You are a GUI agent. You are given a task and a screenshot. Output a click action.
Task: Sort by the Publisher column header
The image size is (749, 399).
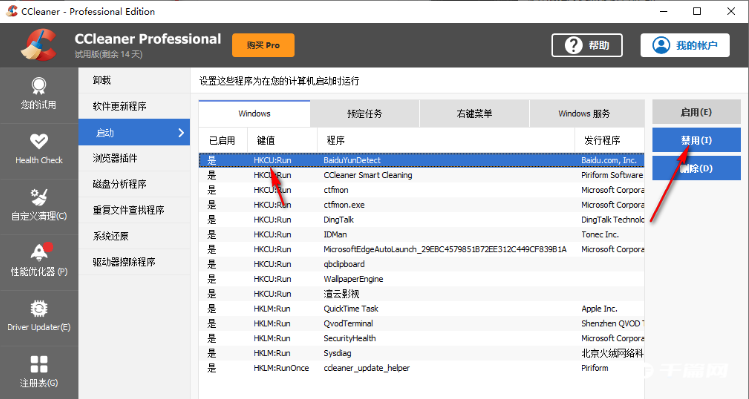click(610, 140)
